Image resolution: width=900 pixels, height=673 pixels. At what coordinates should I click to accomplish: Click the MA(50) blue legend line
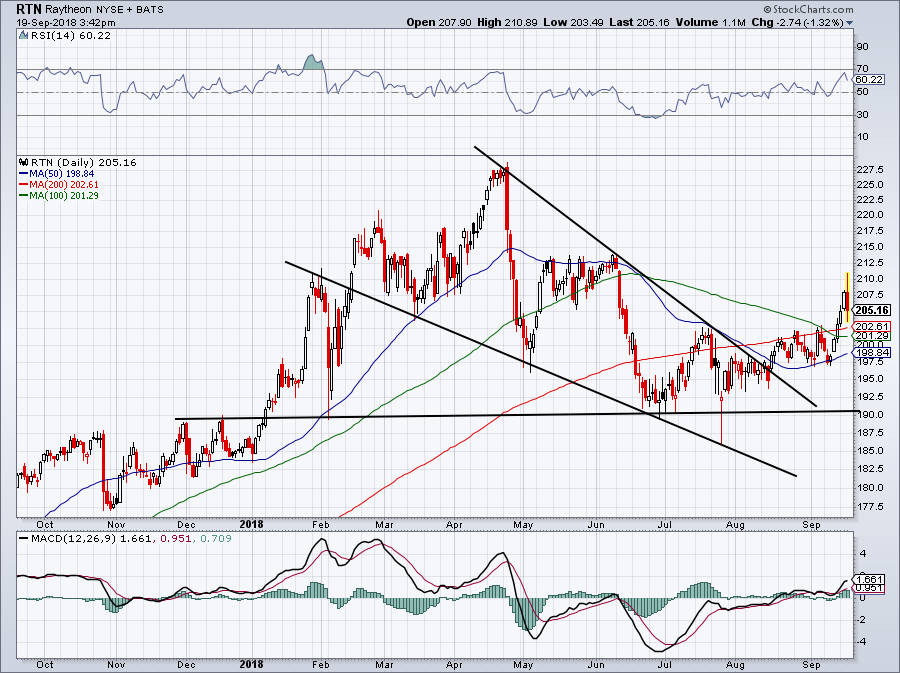(x=24, y=174)
